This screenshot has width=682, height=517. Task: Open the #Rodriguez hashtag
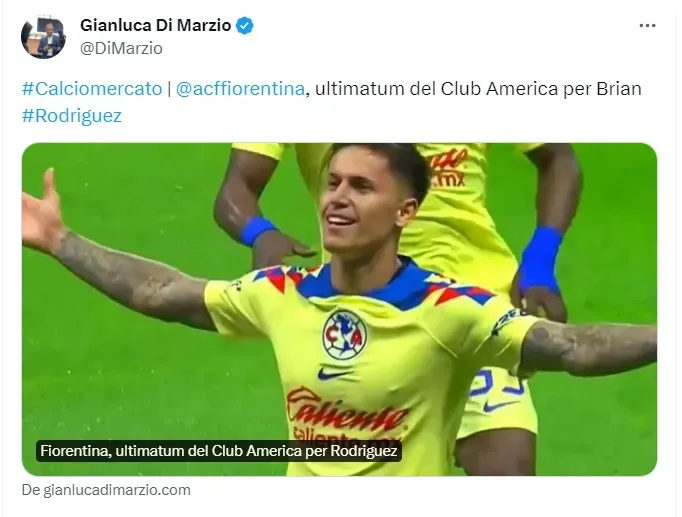click(72, 116)
